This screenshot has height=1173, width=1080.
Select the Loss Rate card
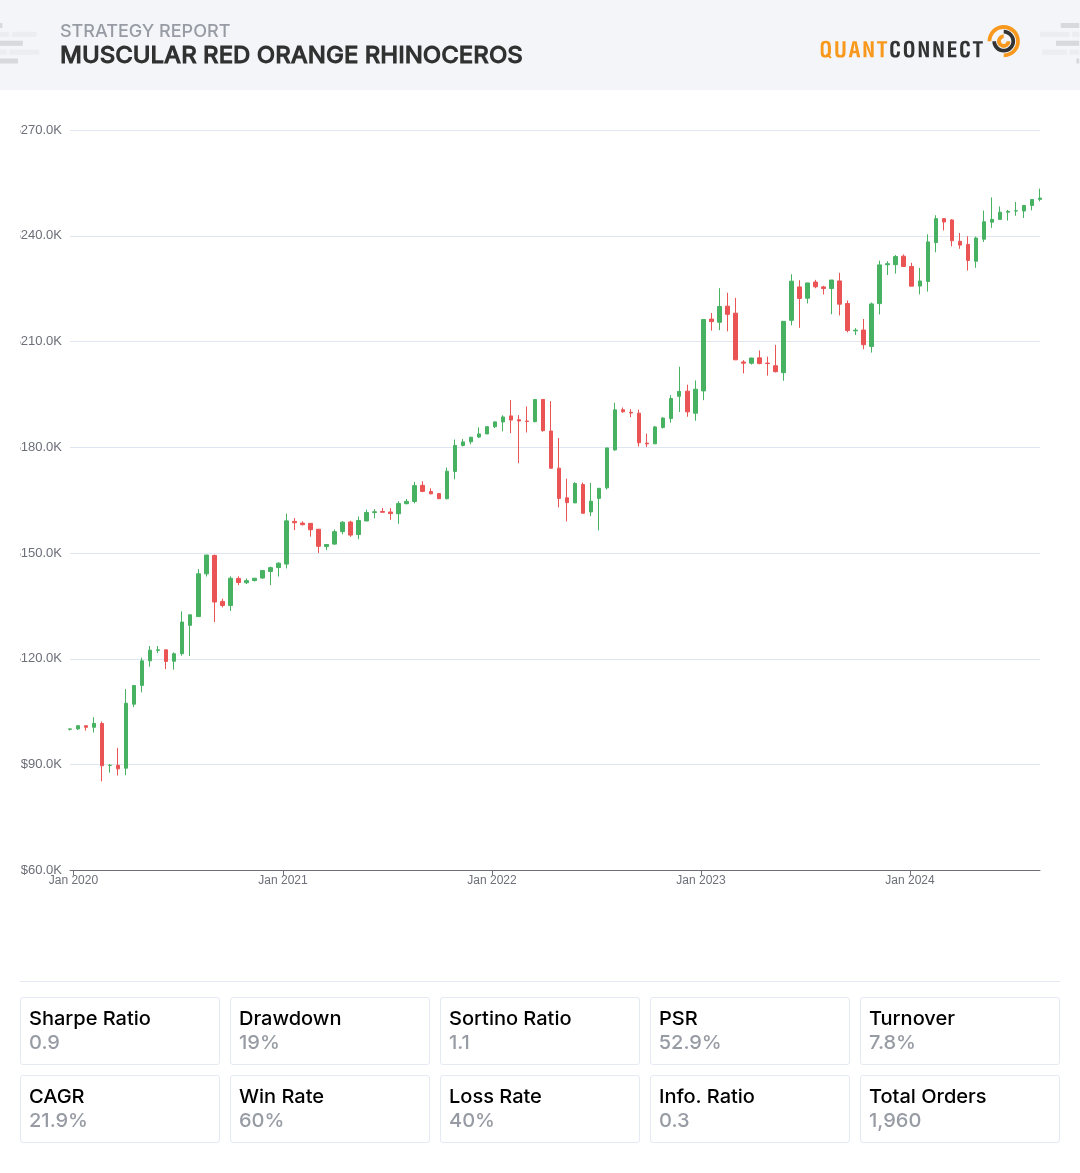[x=540, y=1108]
